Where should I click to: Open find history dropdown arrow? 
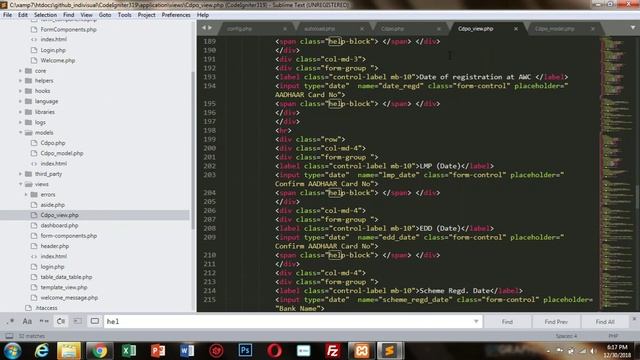476,322
